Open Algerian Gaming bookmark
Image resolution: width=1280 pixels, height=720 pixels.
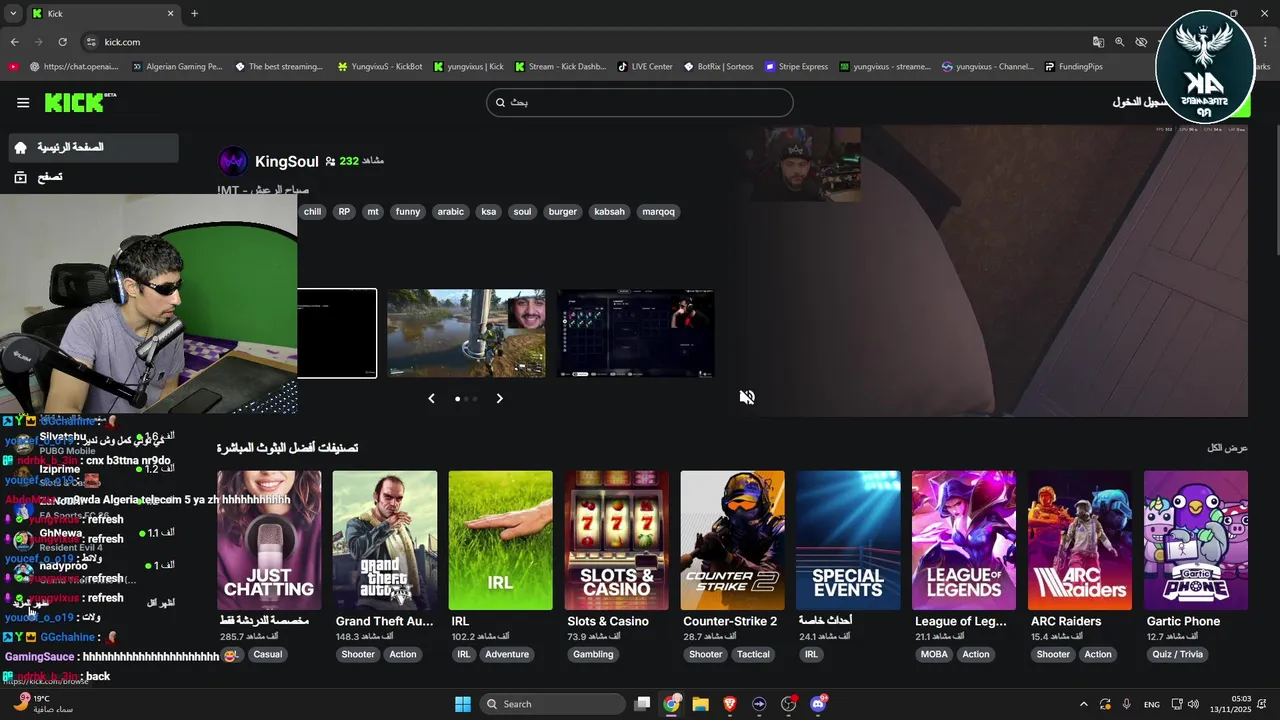point(176,67)
